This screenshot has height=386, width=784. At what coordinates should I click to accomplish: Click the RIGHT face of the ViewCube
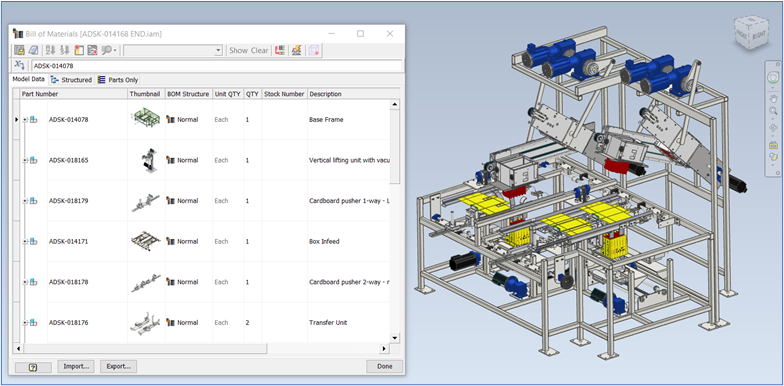pos(758,35)
